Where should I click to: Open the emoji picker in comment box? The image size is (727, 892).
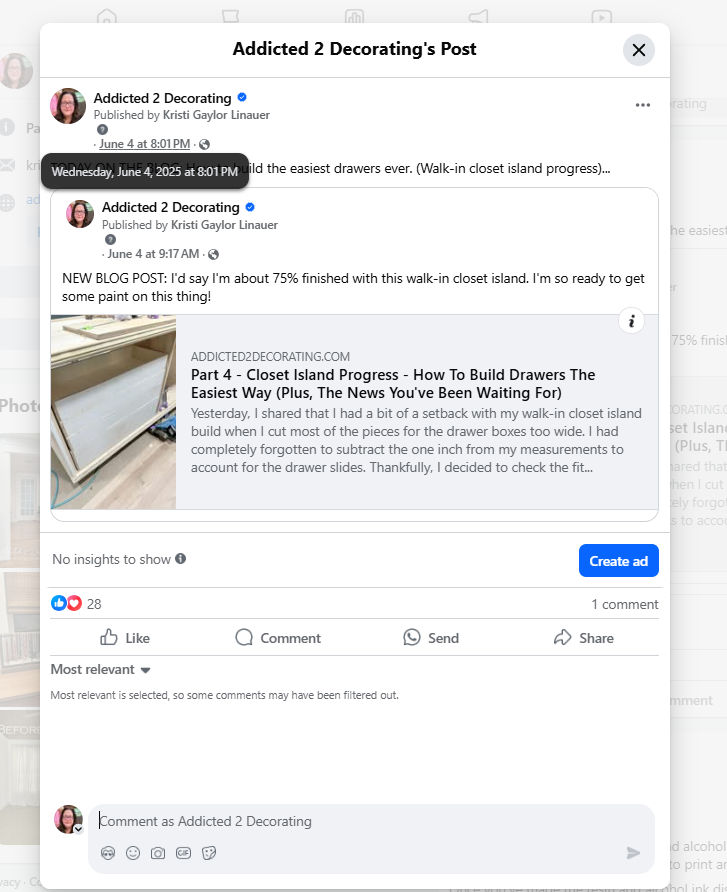[x=133, y=853]
